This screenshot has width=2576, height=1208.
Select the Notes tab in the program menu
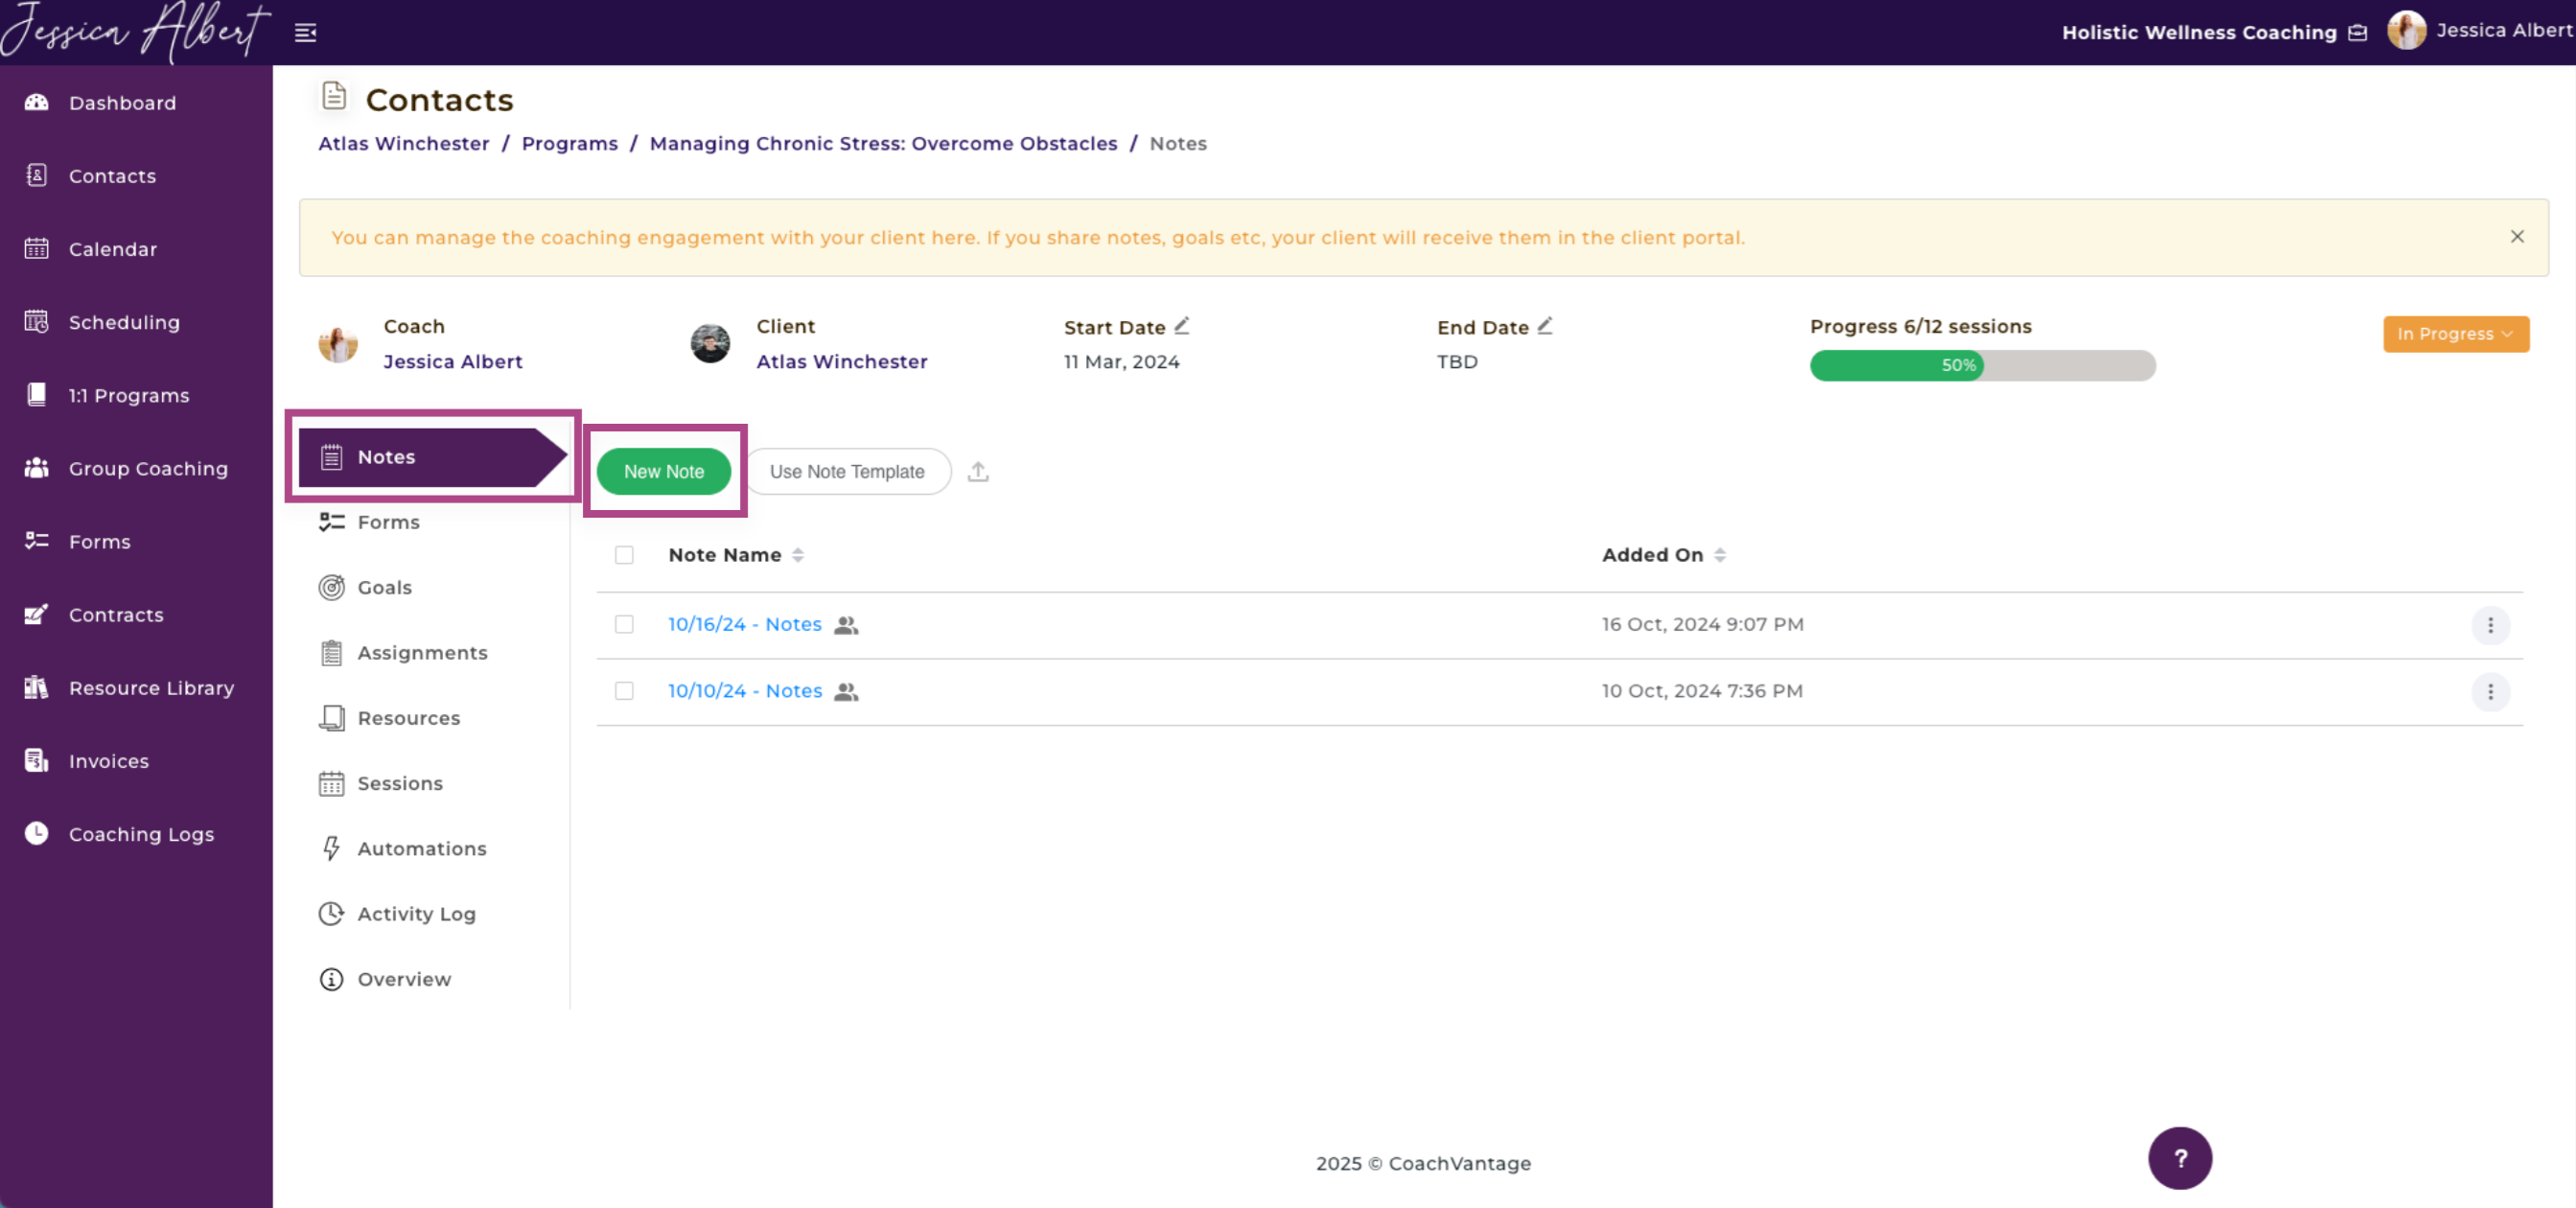(x=433, y=457)
